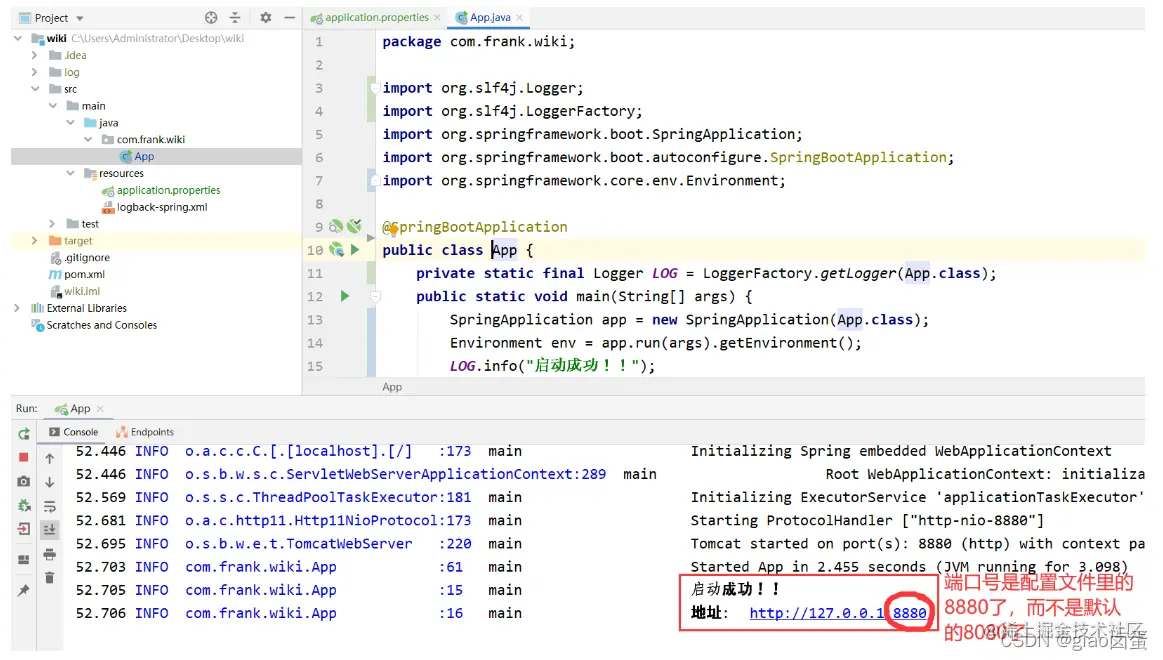
Task: Select Scratches and Consoles node
Action: point(102,325)
